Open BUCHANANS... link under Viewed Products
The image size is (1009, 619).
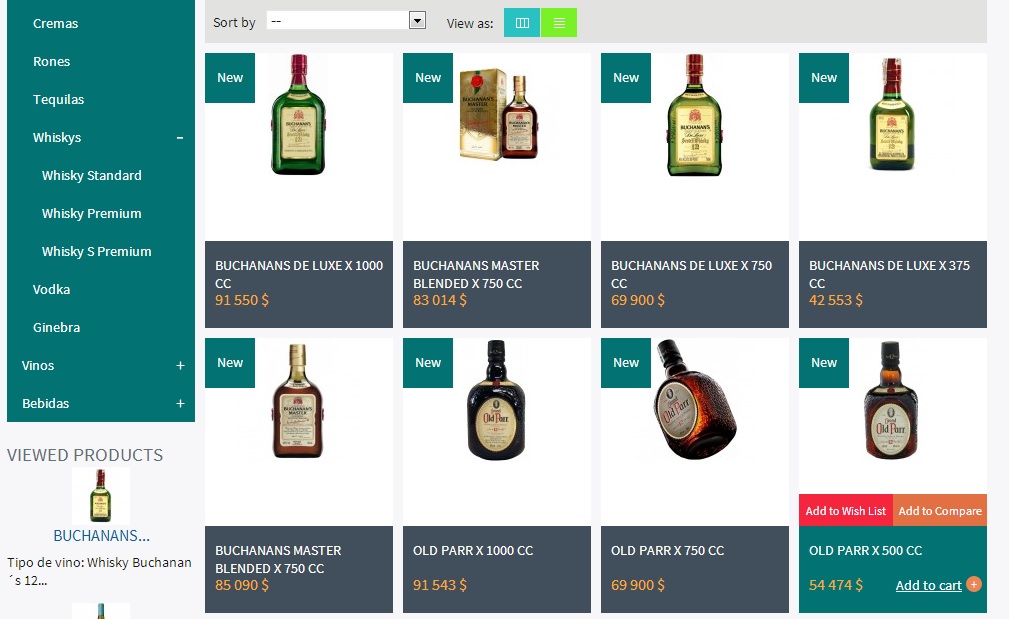(101, 535)
